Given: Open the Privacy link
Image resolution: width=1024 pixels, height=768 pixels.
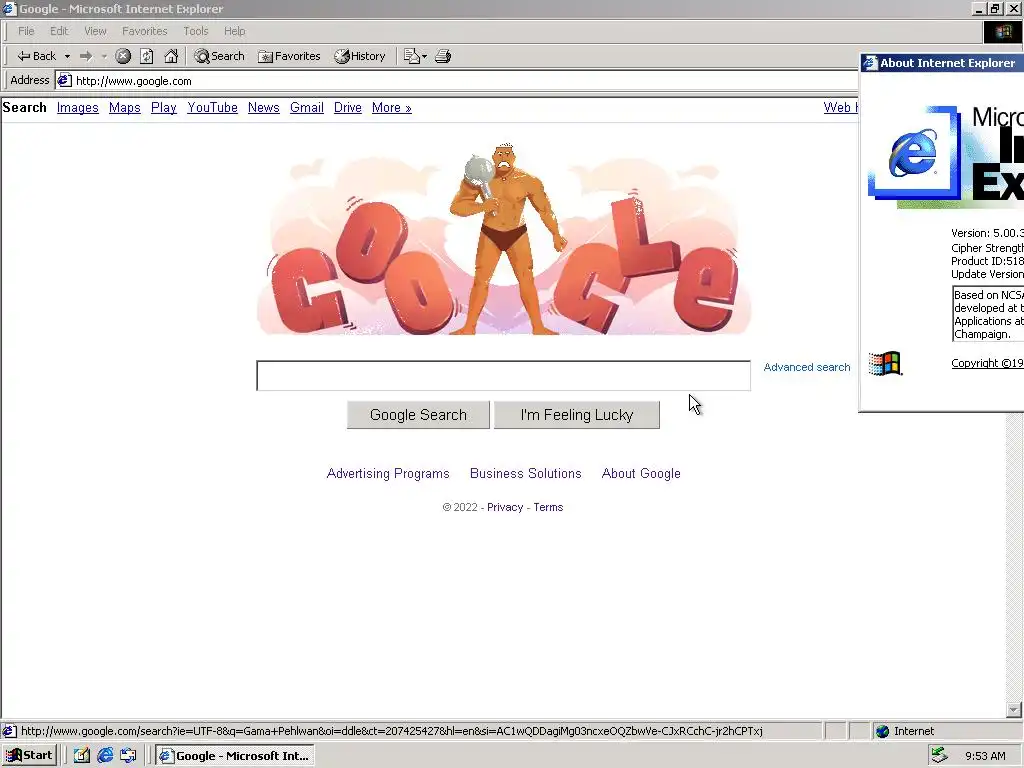Looking at the screenshot, I should tap(505, 507).
